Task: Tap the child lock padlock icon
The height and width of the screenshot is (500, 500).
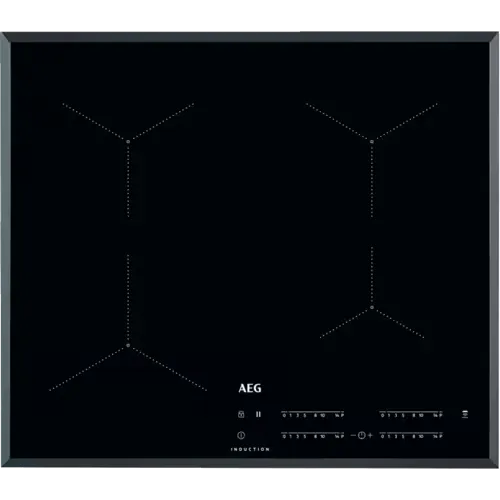Action: click(241, 414)
